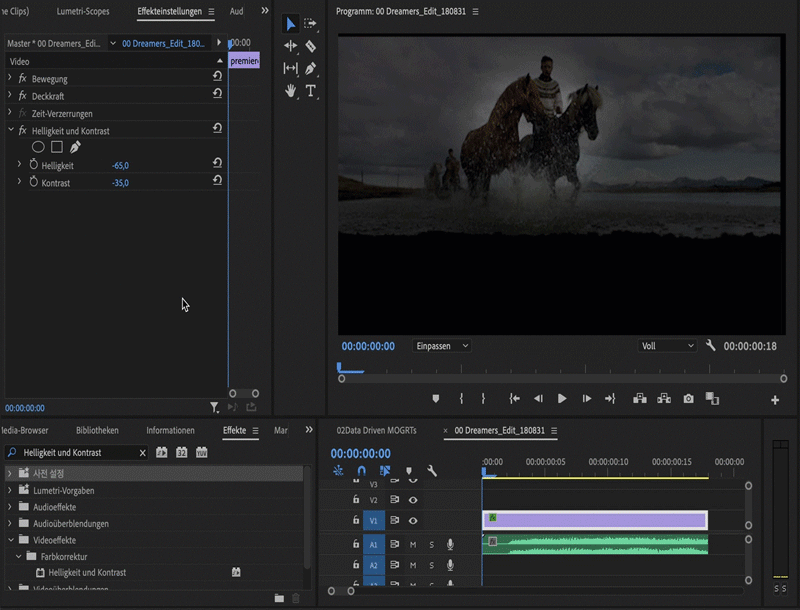Click the Helligkeit value -65,0
This screenshot has height=610, width=800.
pos(120,165)
